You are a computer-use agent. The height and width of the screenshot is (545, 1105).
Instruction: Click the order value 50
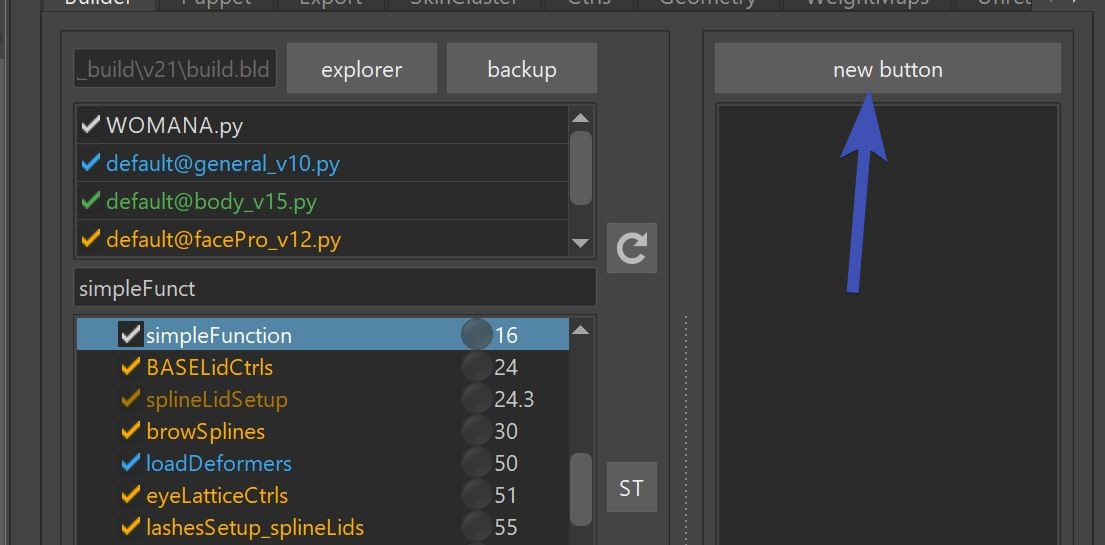506,463
